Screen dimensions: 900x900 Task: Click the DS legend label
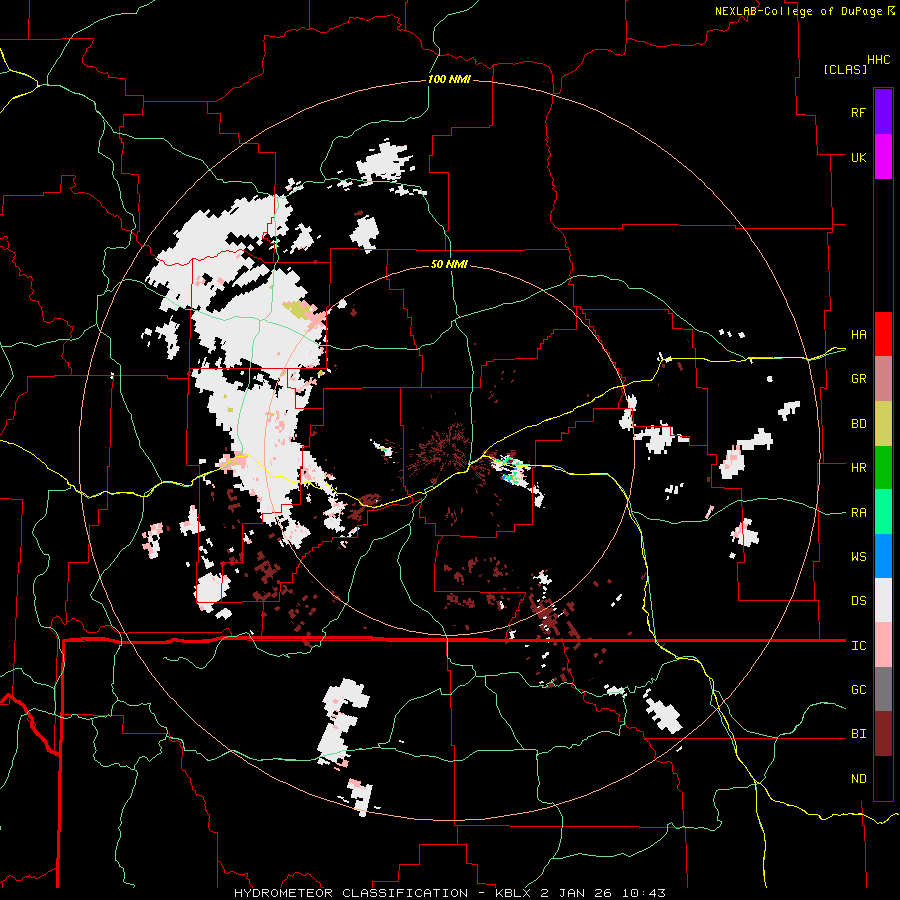(858, 601)
